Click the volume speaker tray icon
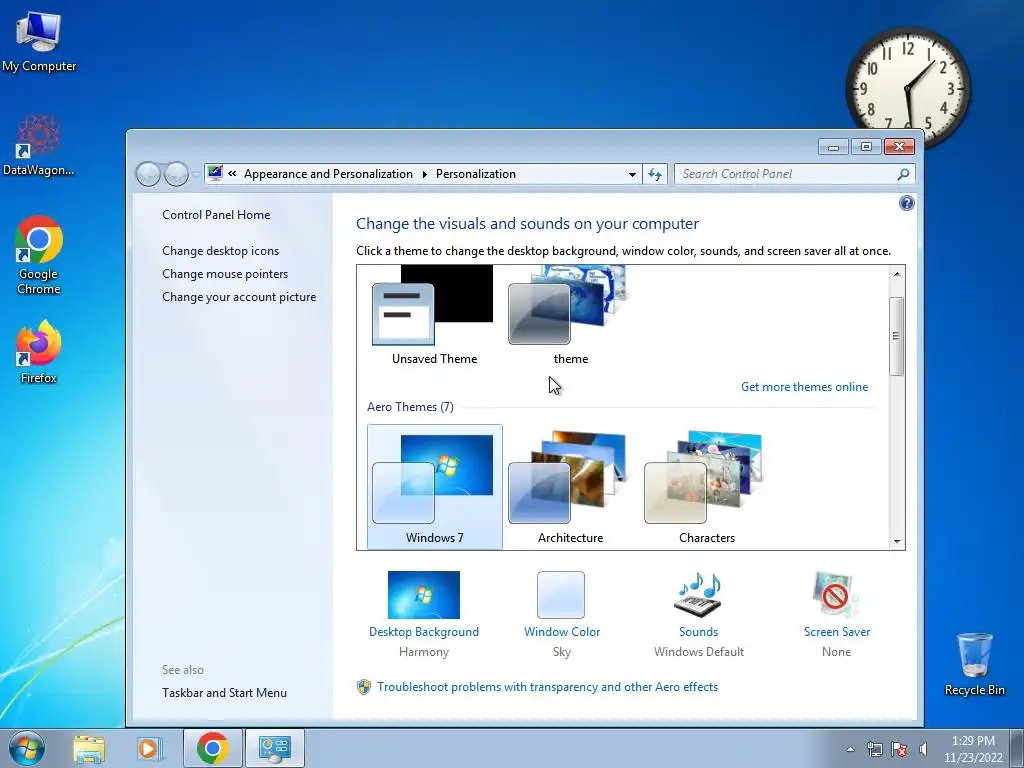The image size is (1024, 768). click(x=923, y=749)
